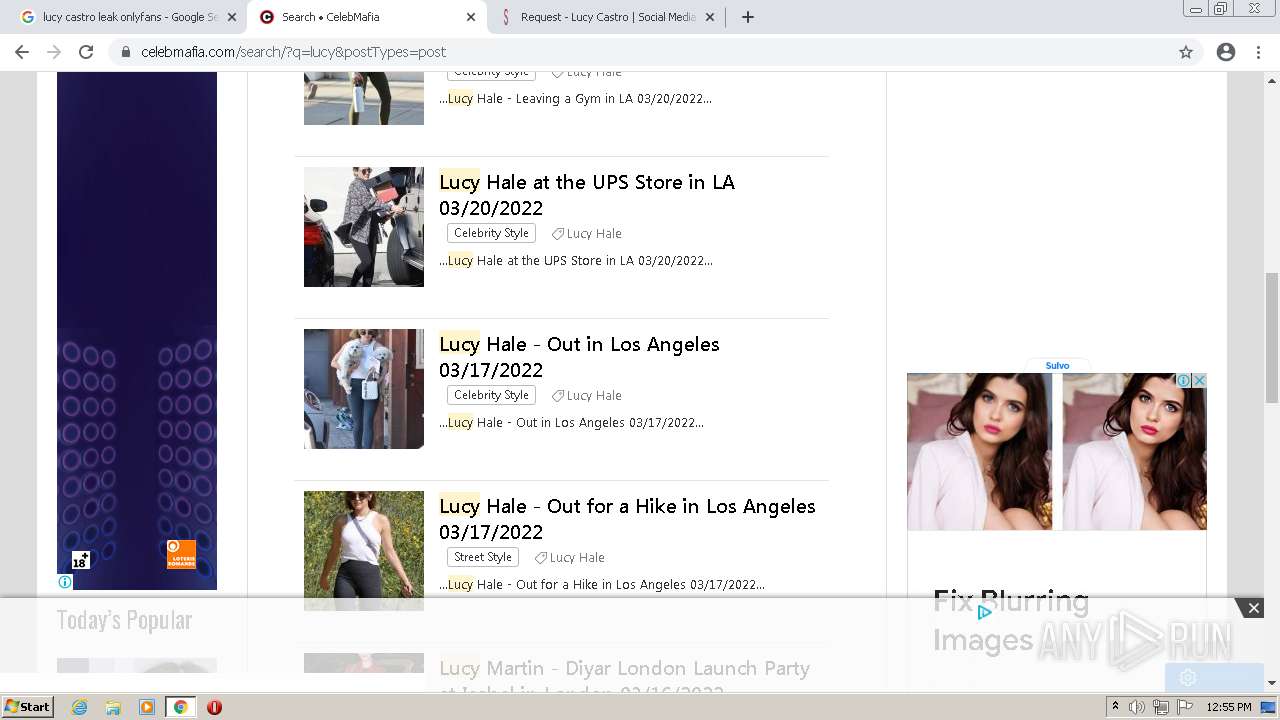Open Lucy Hale at the UPS Store article
The image size is (1280, 720).
click(x=587, y=195)
